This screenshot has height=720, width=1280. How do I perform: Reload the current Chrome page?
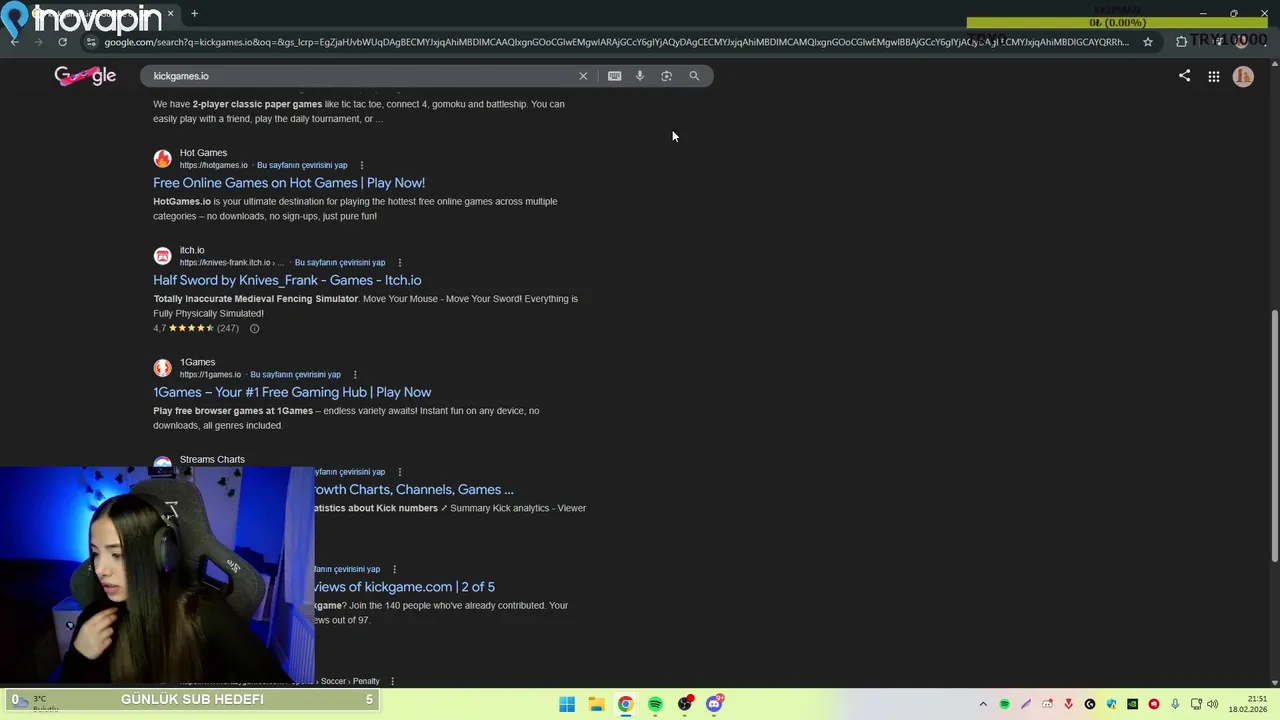[62, 42]
